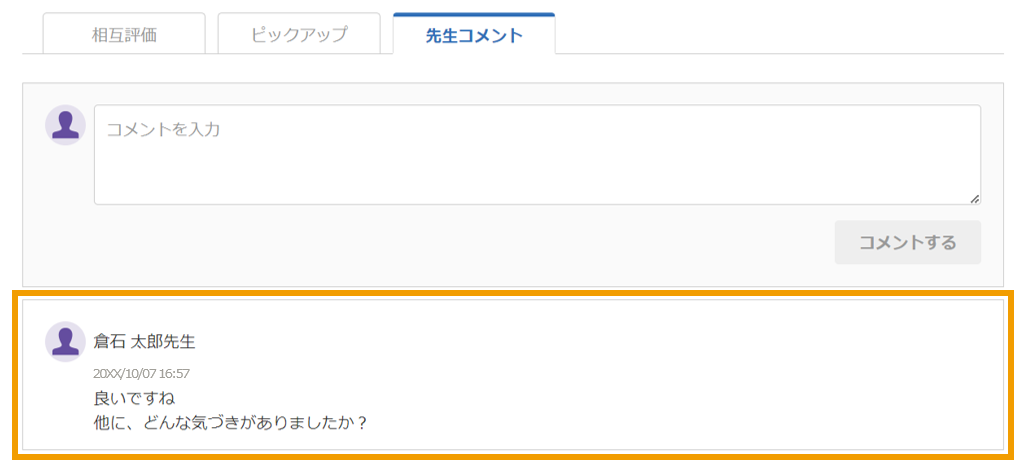1020x463 pixels.
Task: Click the text 他に、どんな気づきがありましたか？
Action: (232, 423)
